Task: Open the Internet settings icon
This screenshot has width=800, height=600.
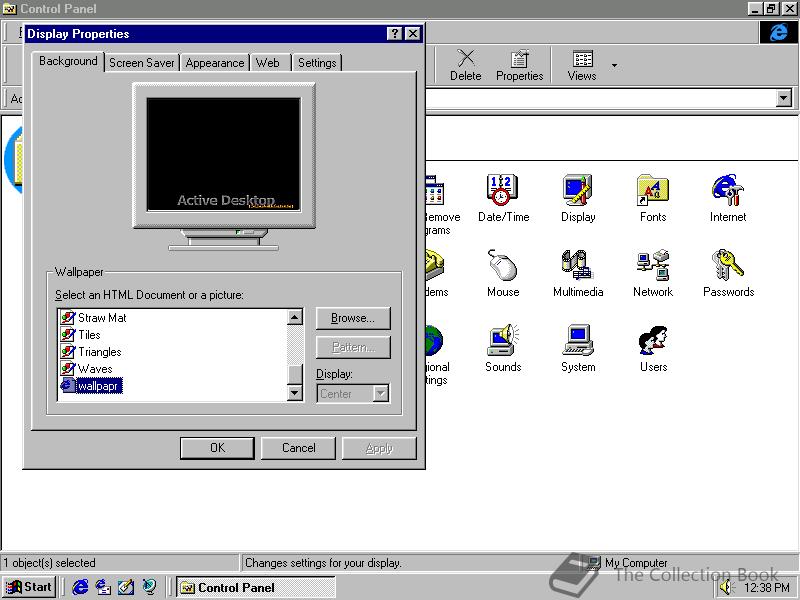Action: pyautogui.click(x=728, y=198)
